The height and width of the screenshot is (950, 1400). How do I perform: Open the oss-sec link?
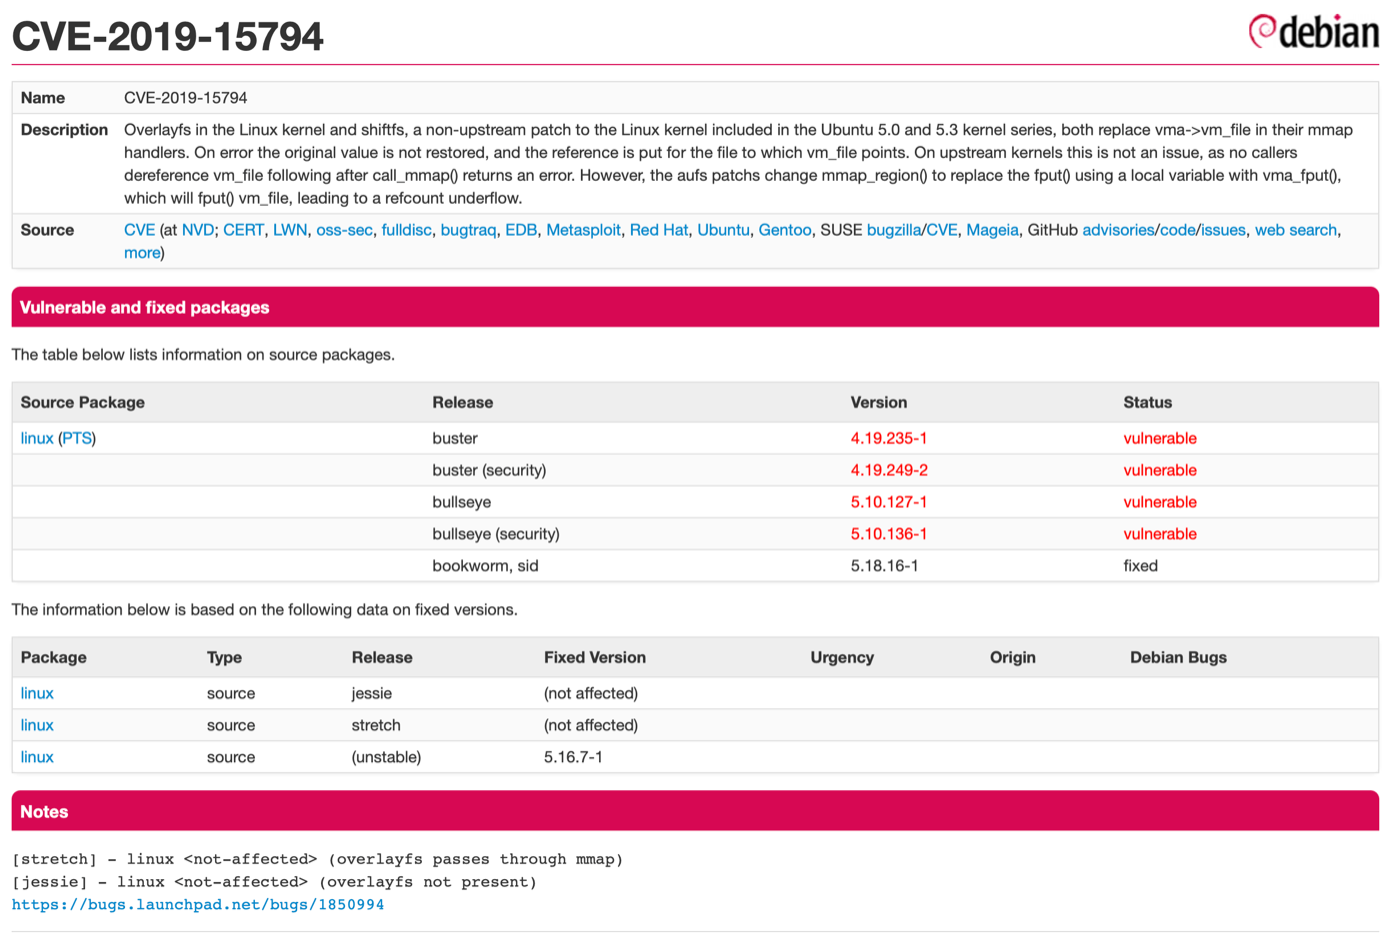pyautogui.click(x=344, y=230)
